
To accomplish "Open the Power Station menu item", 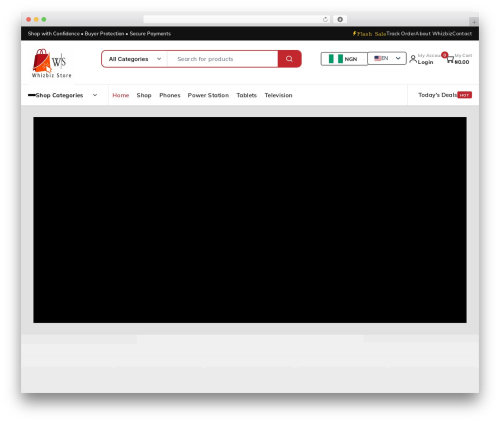I will (x=208, y=95).
